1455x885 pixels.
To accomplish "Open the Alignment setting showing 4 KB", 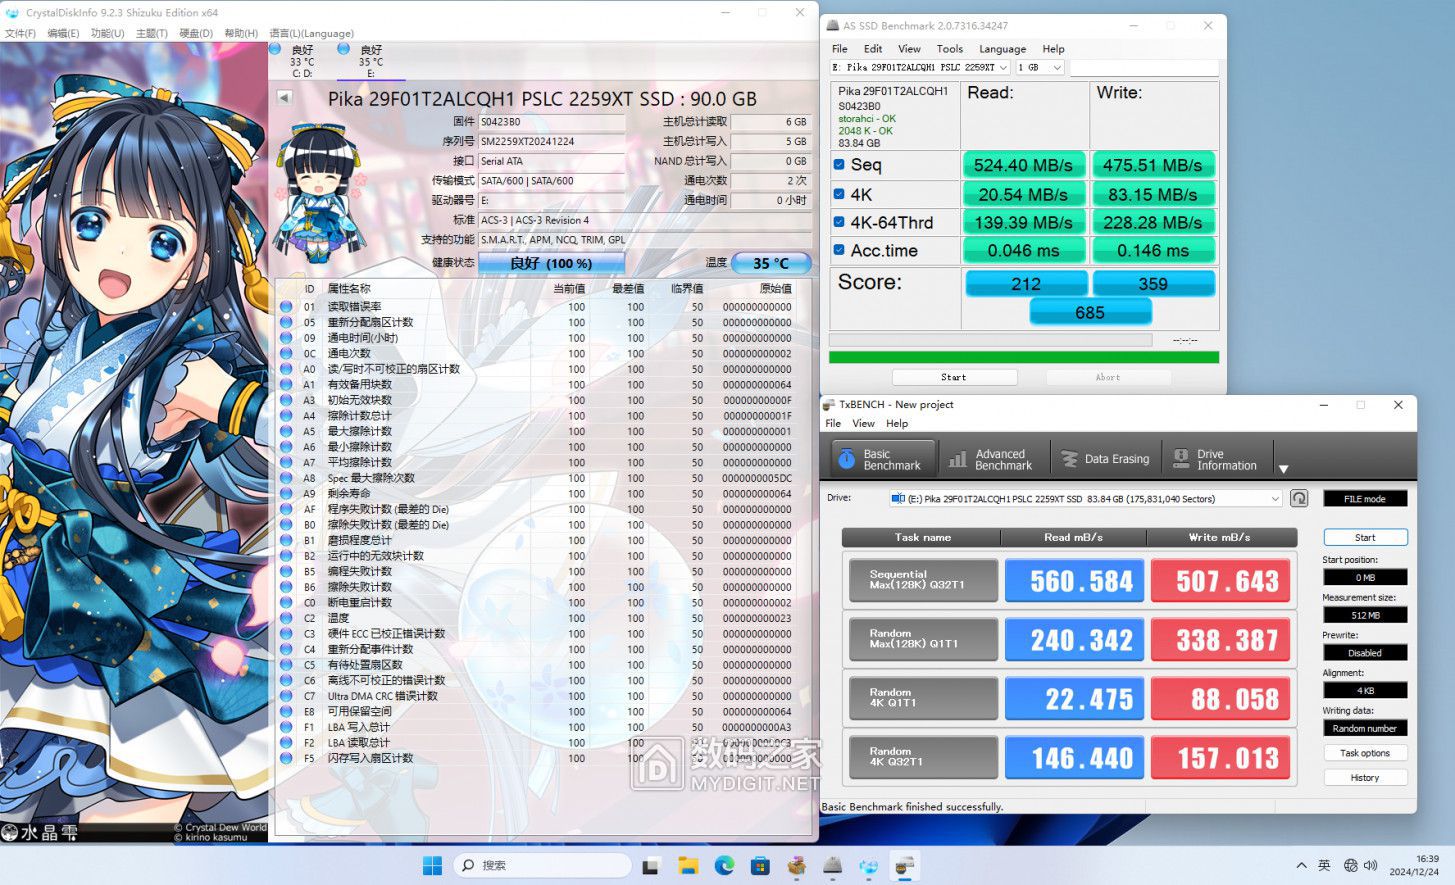I will 1365,690.
